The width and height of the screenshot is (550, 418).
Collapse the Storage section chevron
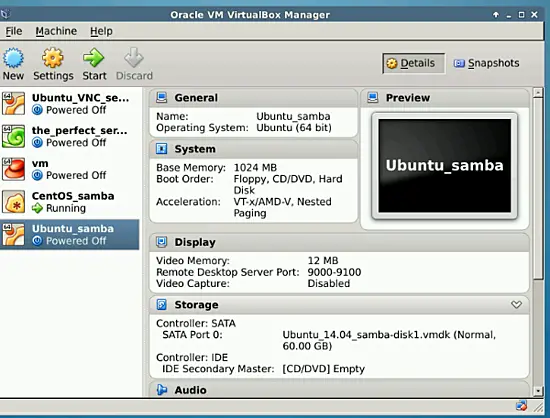click(x=516, y=304)
